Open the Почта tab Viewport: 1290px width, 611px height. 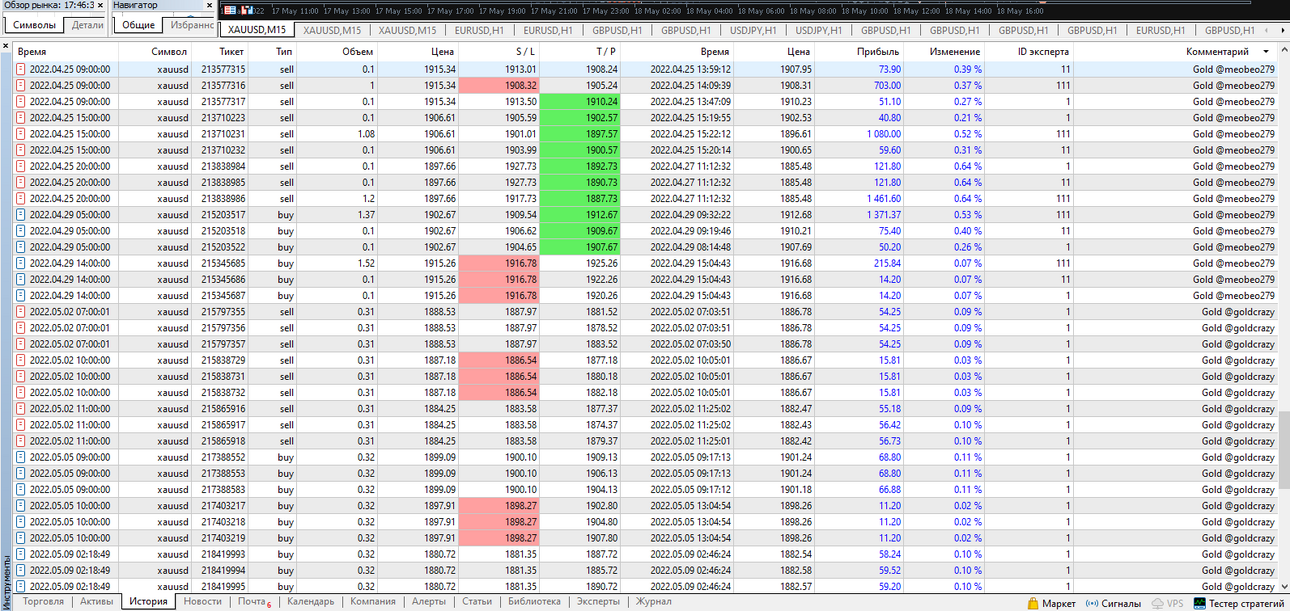pyautogui.click(x=254, y=602)
